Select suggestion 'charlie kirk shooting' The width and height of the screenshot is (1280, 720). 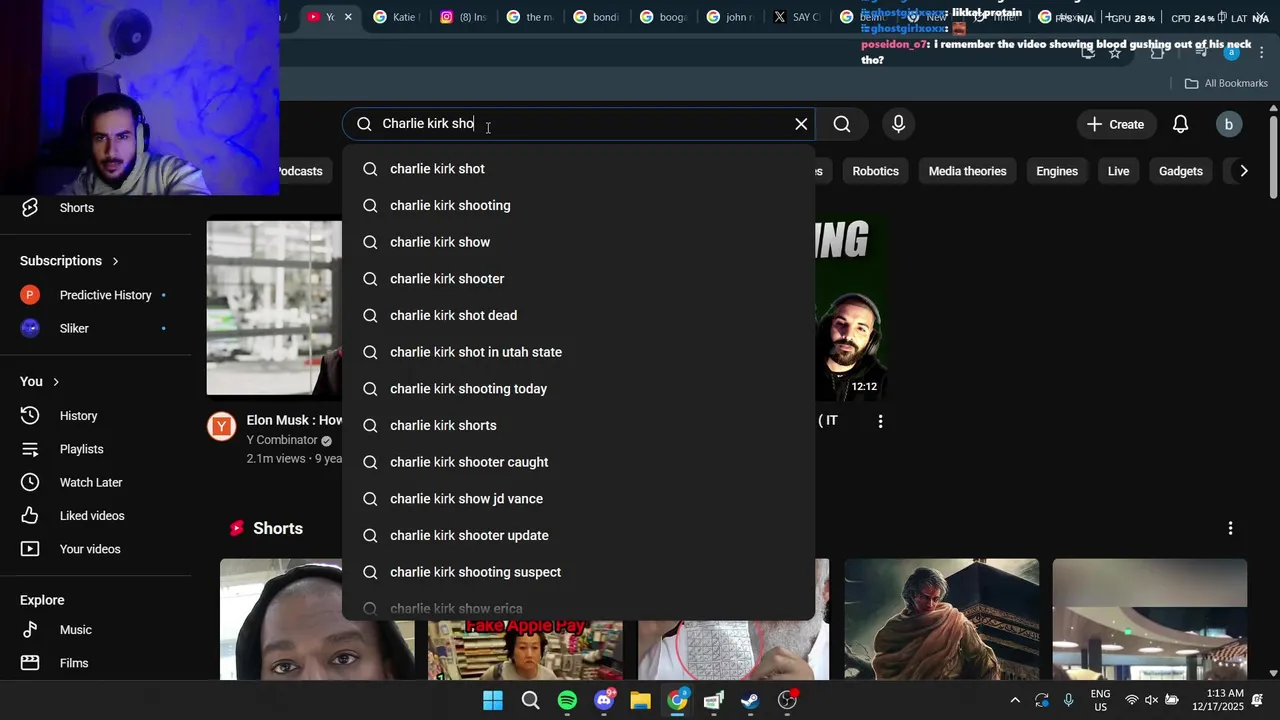579,206
